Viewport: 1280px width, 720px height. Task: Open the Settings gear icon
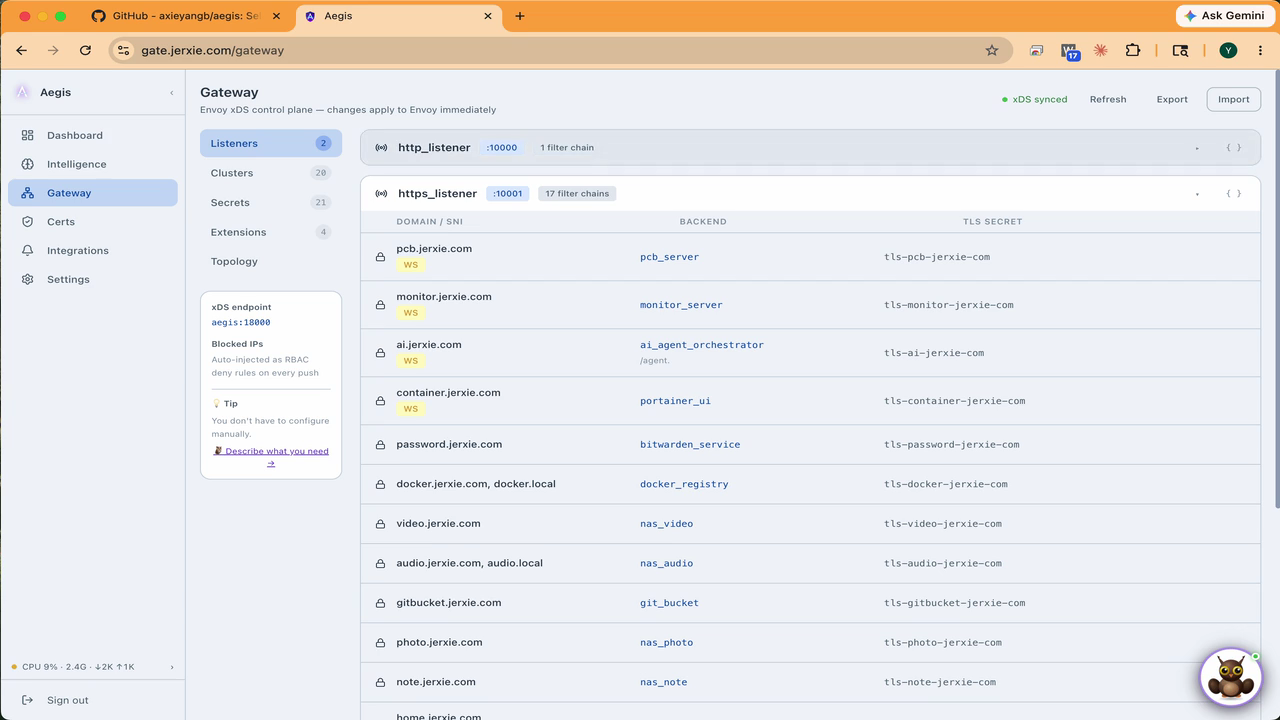click(27, 280)
